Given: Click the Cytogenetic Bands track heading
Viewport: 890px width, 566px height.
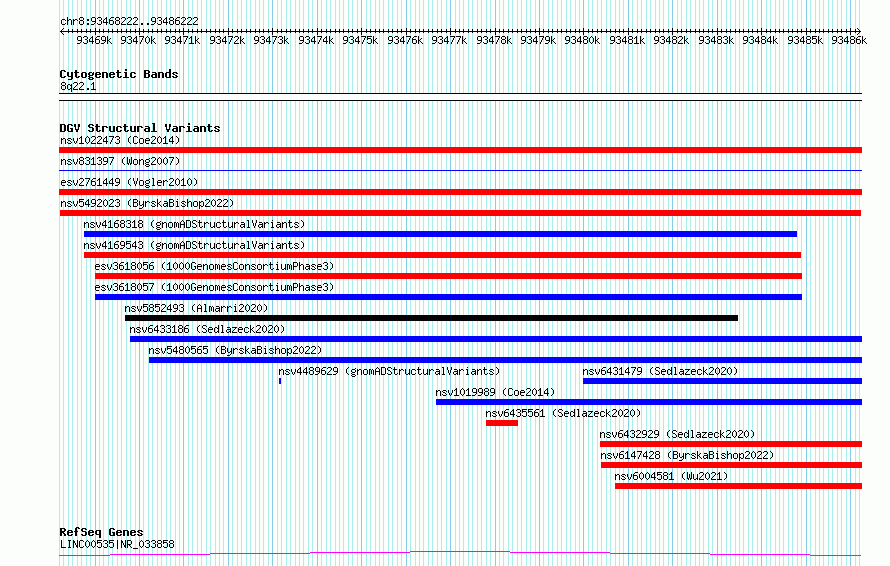Looking at the screenshot, I should pos(119,74).
